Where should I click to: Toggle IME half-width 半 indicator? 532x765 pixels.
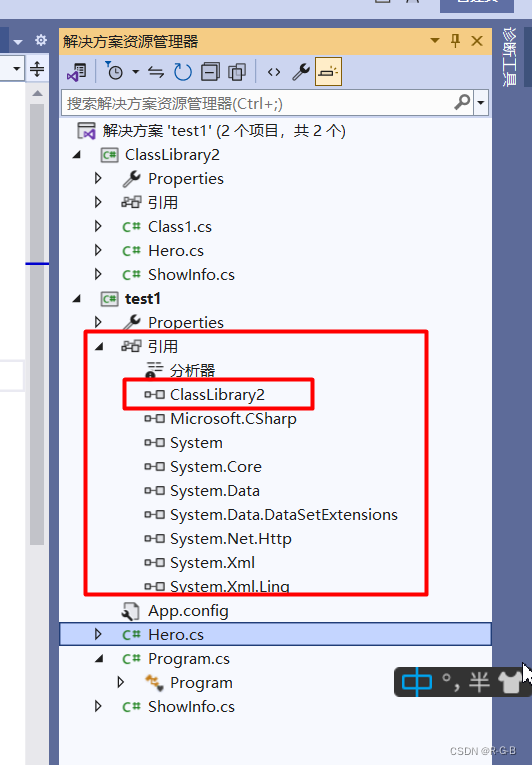[479, 682]
